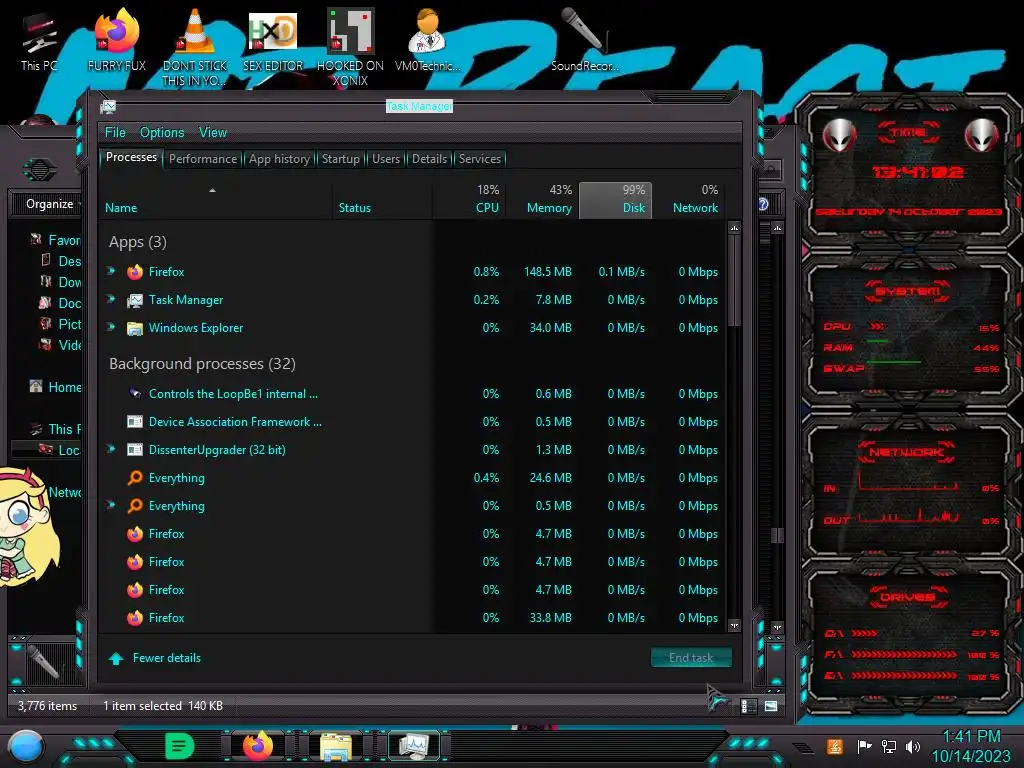This screenshot has width=1024, height=768.
Task: Open Firefox from the taskbar
Action: [258, 746]
